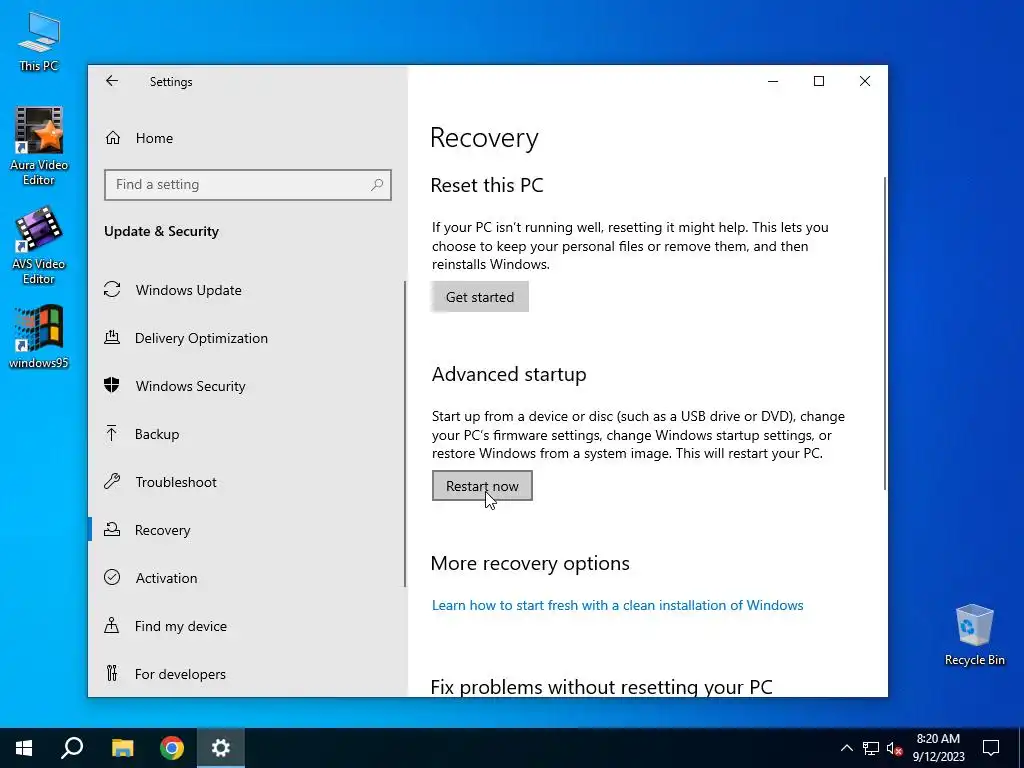Go to Settings Home
The image size is (1024, 768).
(x=154, y=138)
